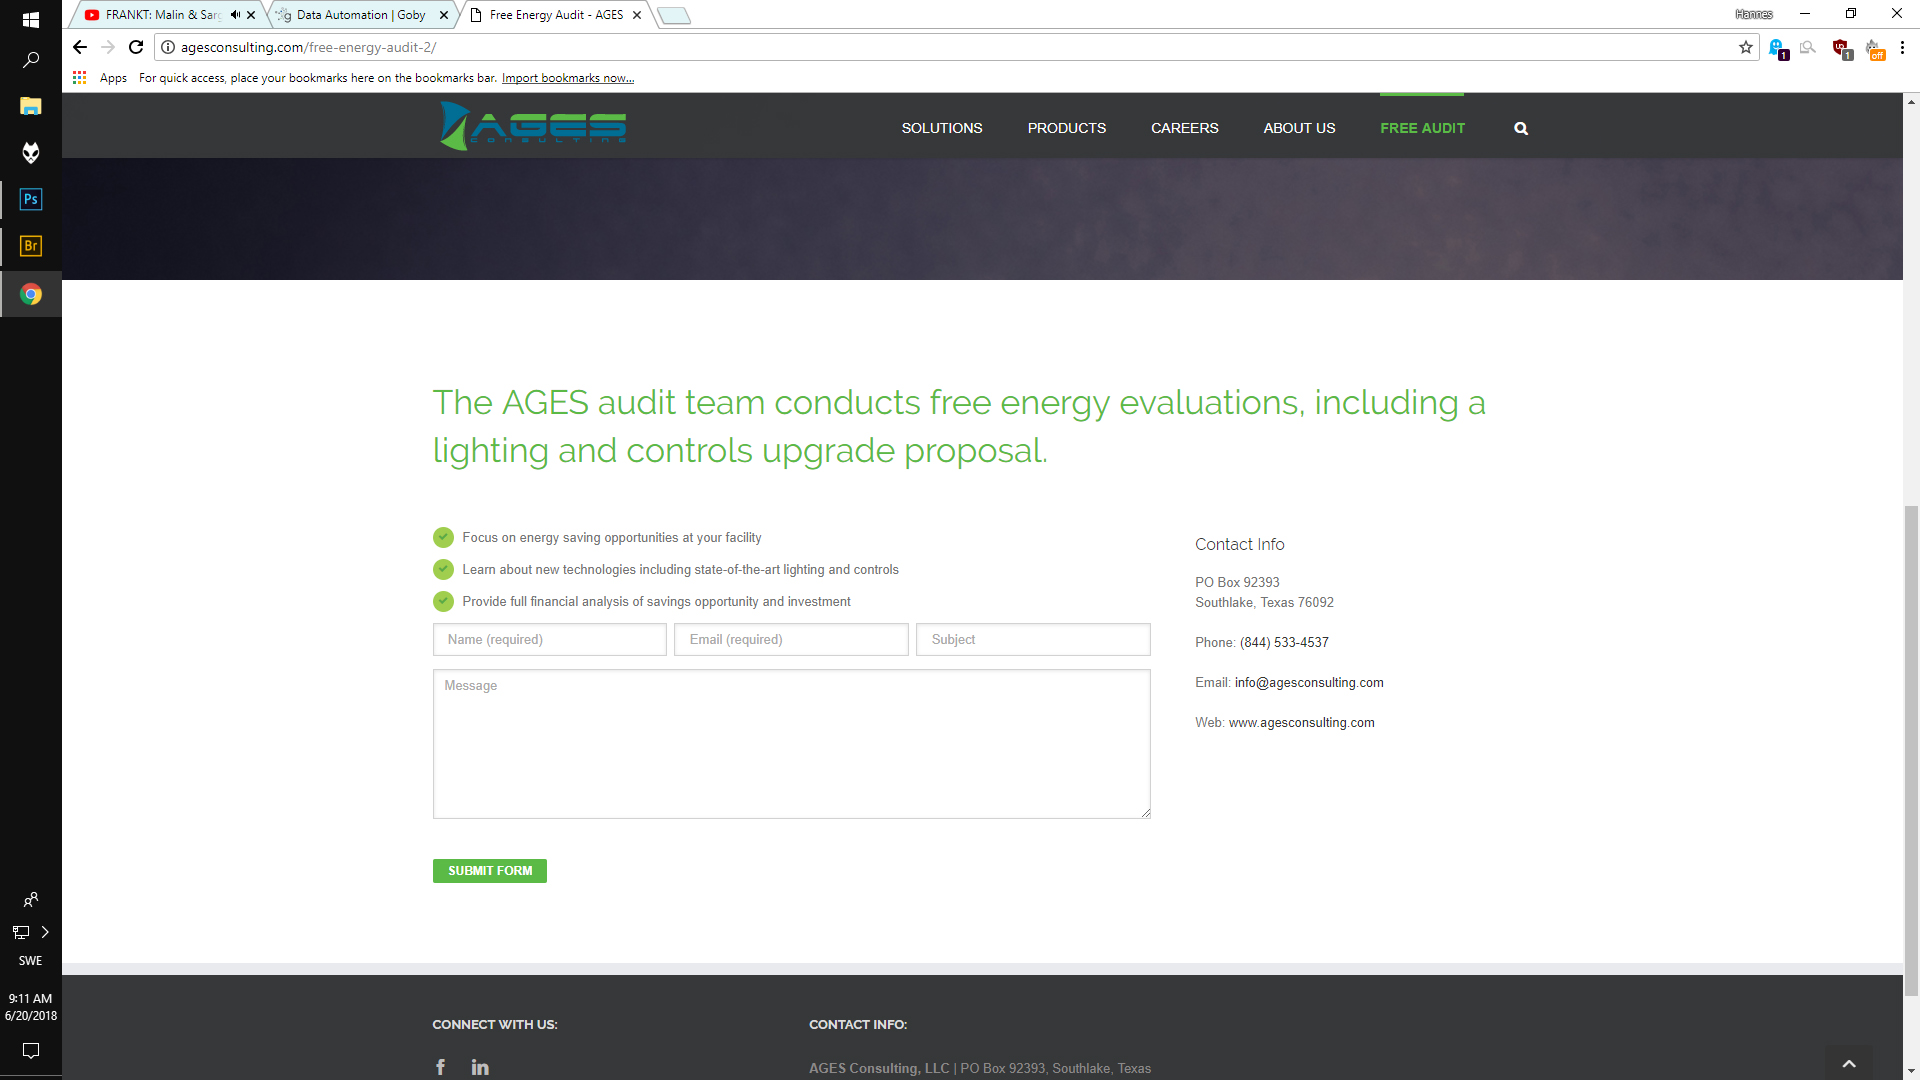Switch to Data Automation Goby tab
The height and width of the screenshot is (1080, 1920).
(360, 15)
